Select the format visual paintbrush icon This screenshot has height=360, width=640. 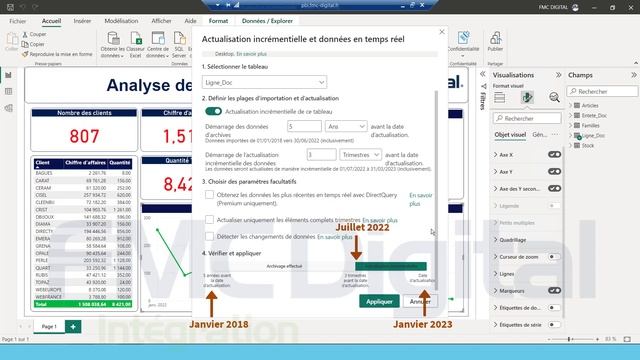tap(527, 98)
